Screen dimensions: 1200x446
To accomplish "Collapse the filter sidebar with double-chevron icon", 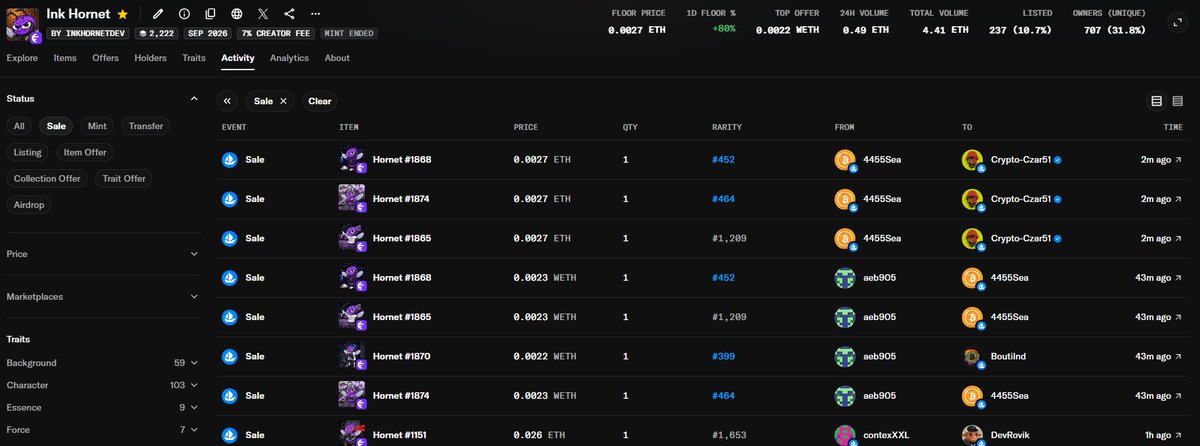I will coord(227,101).
